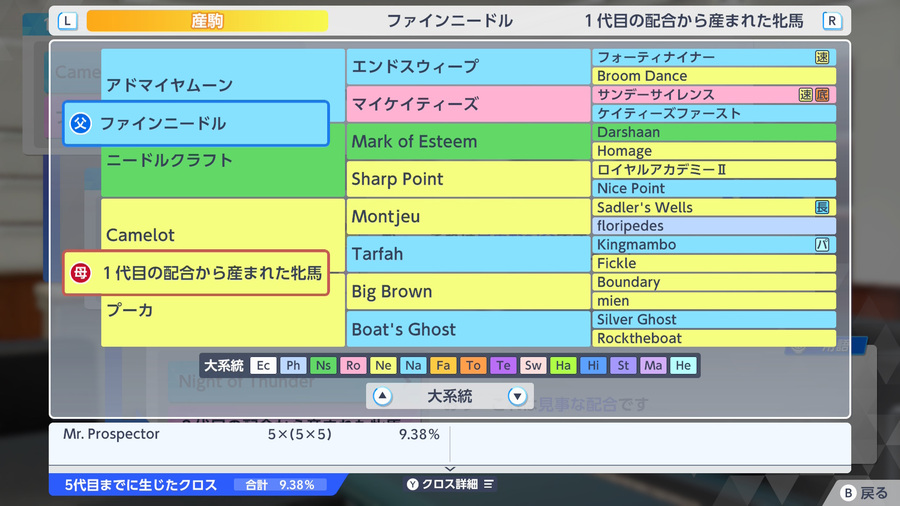900x506 pixels.
Task: Select the マイケイティーズ cell
Action: [x=468, y=104]
